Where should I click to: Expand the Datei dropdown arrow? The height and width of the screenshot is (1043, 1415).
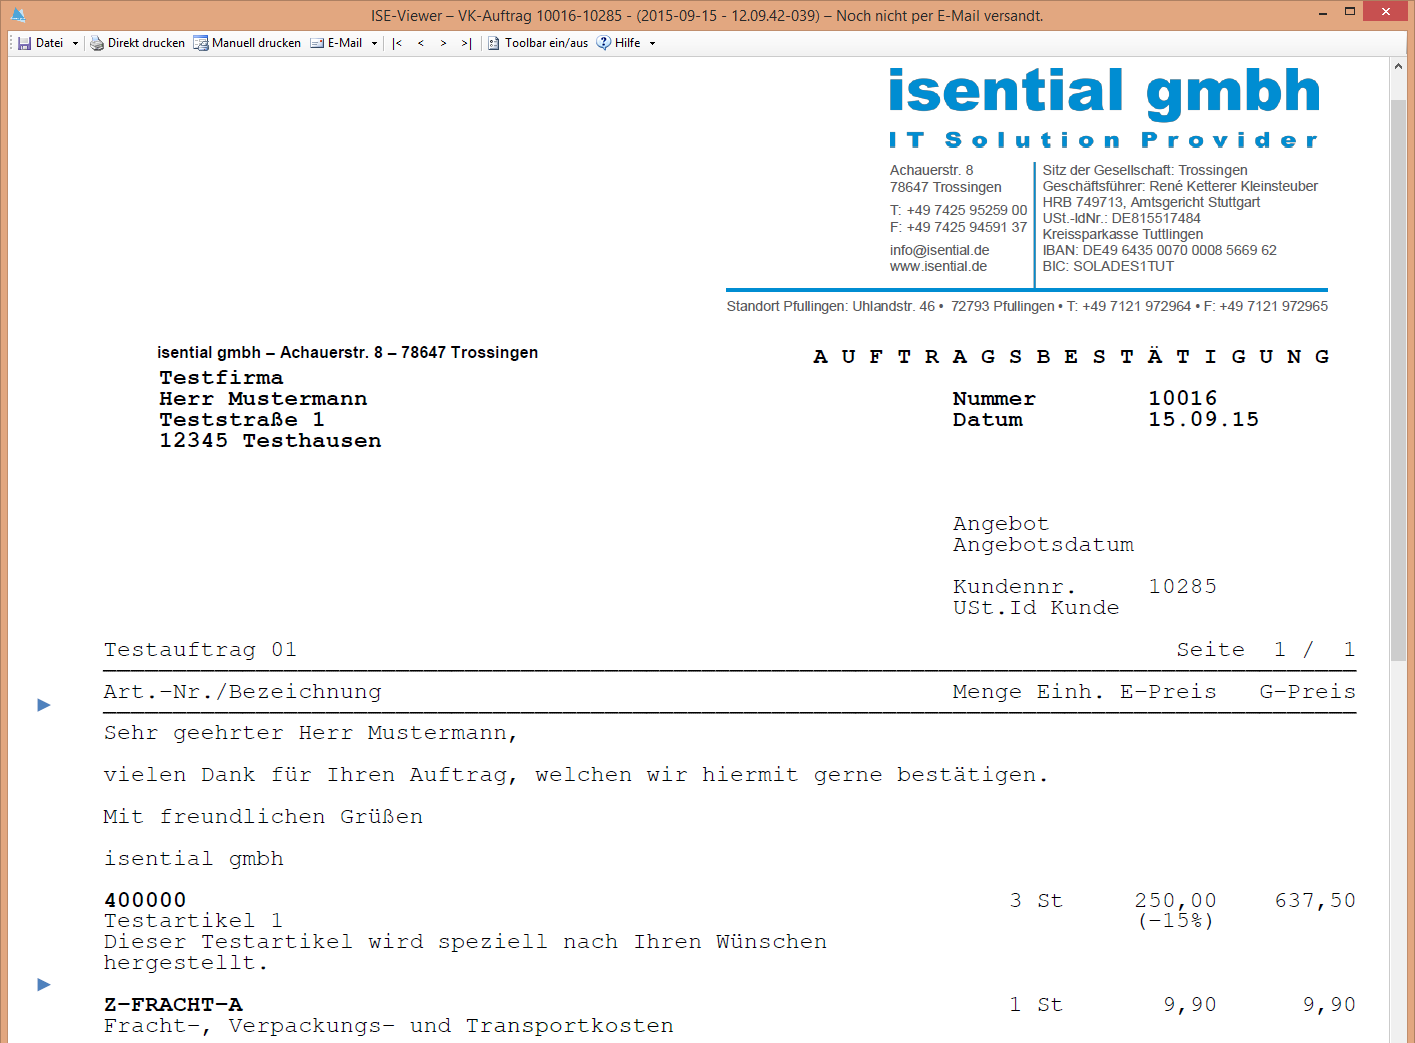point(75,43)
